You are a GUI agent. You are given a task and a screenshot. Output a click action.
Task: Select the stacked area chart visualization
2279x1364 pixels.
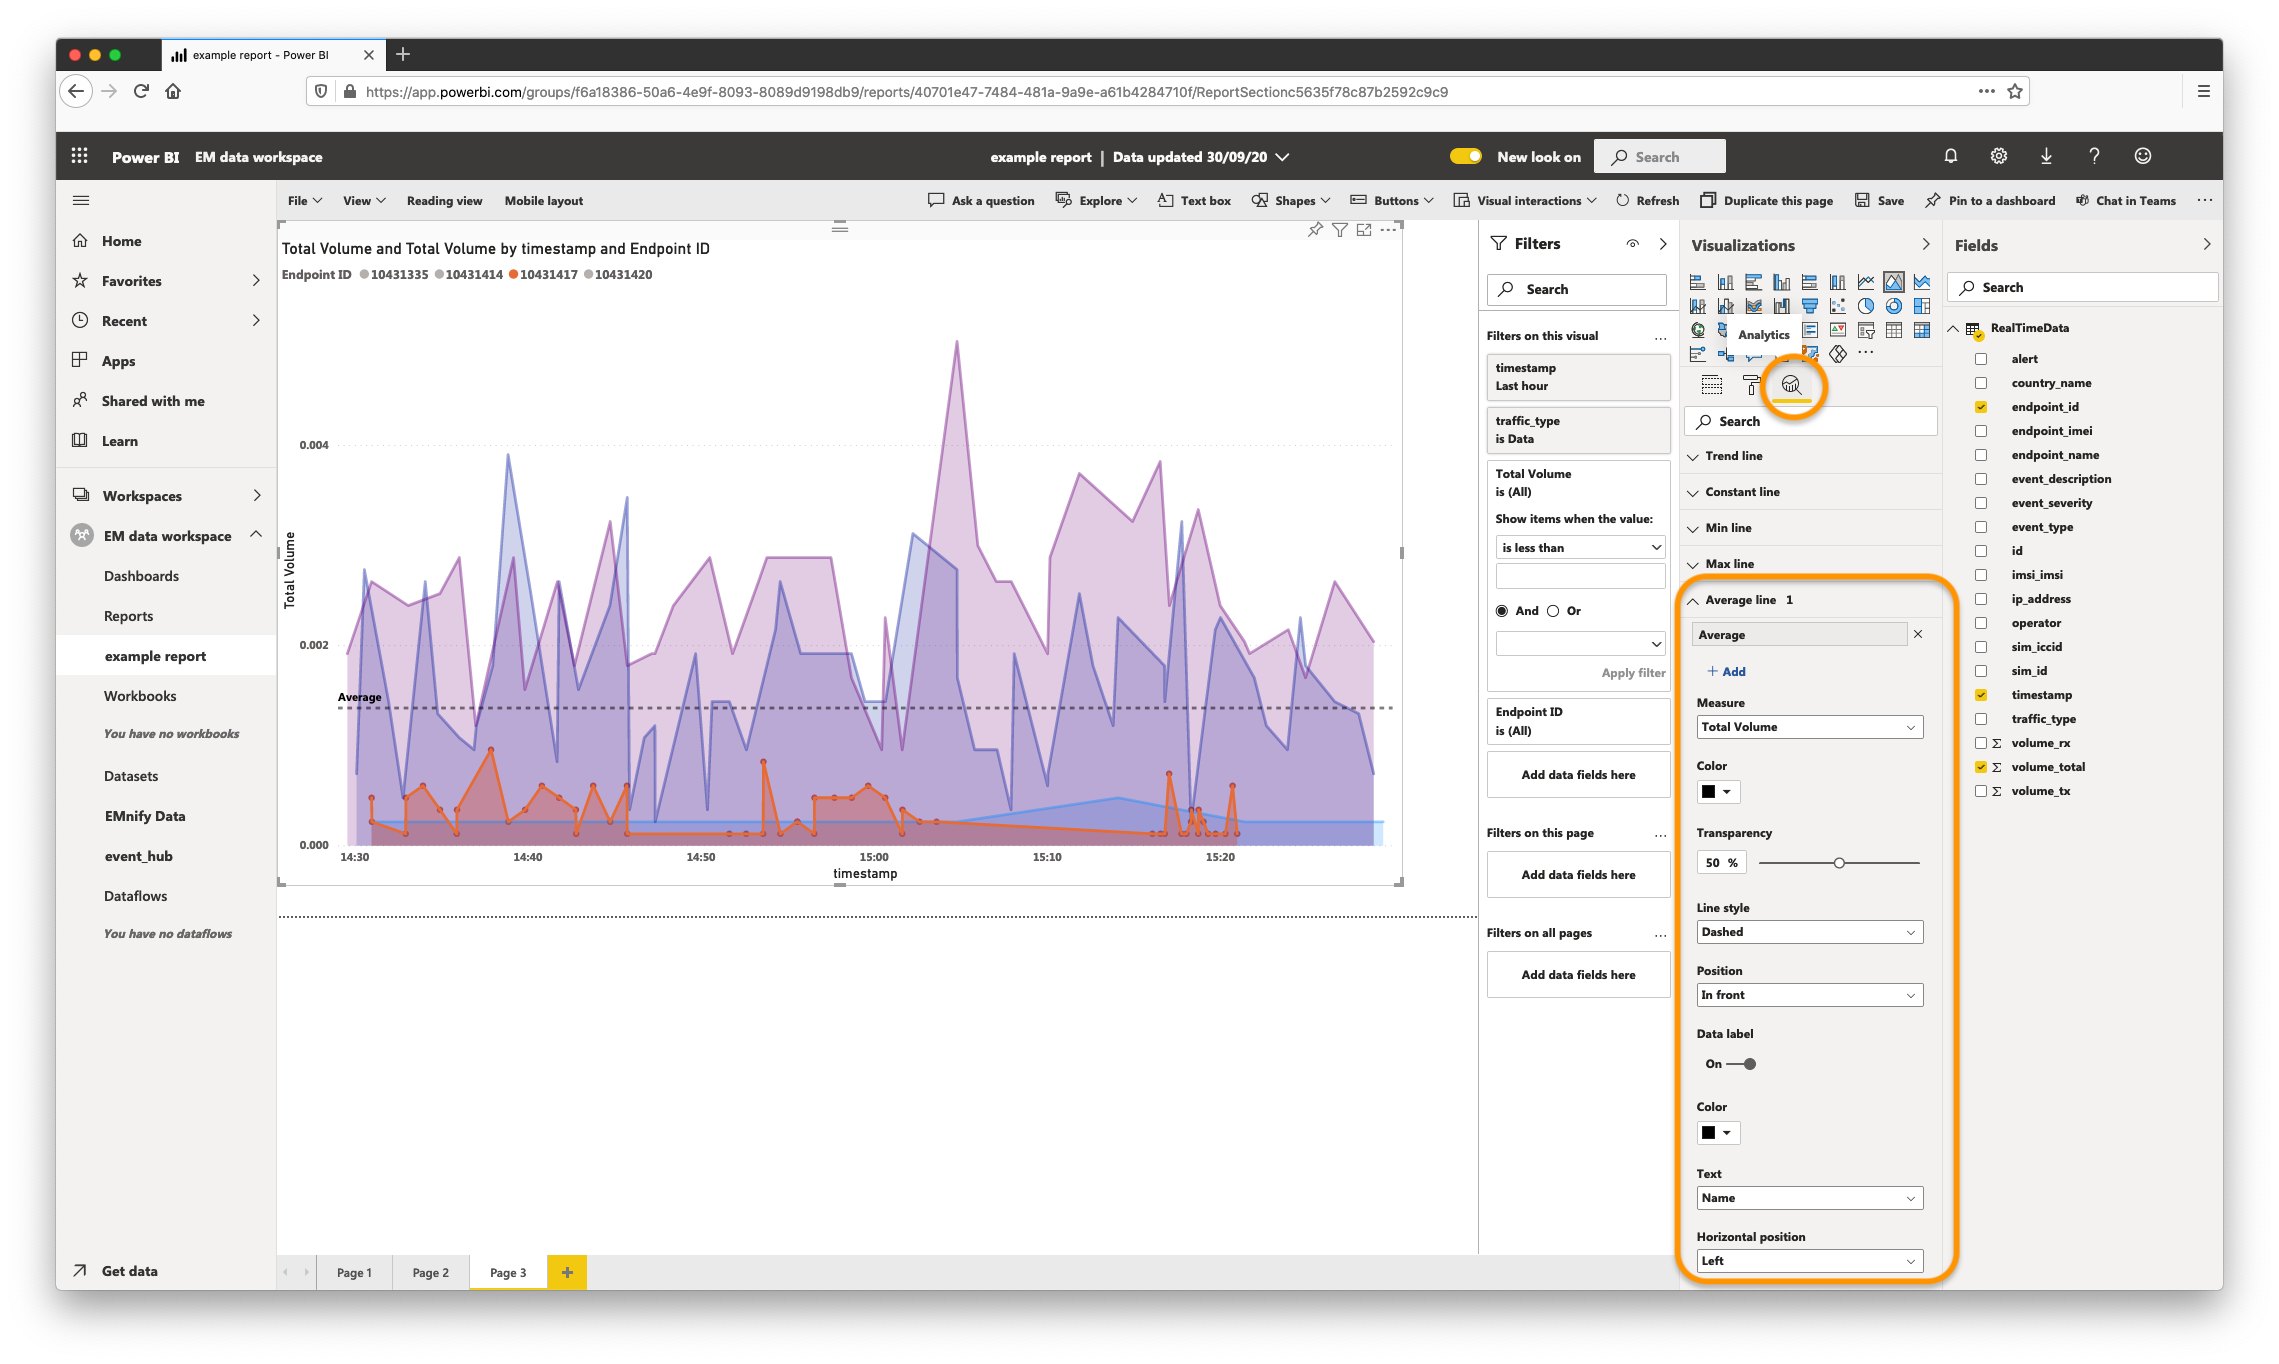click(1922, 282)
